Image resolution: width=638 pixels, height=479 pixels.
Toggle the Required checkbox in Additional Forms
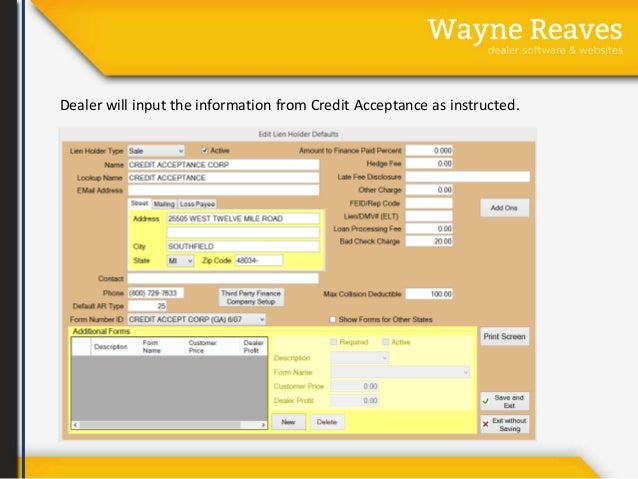[334, 342]
